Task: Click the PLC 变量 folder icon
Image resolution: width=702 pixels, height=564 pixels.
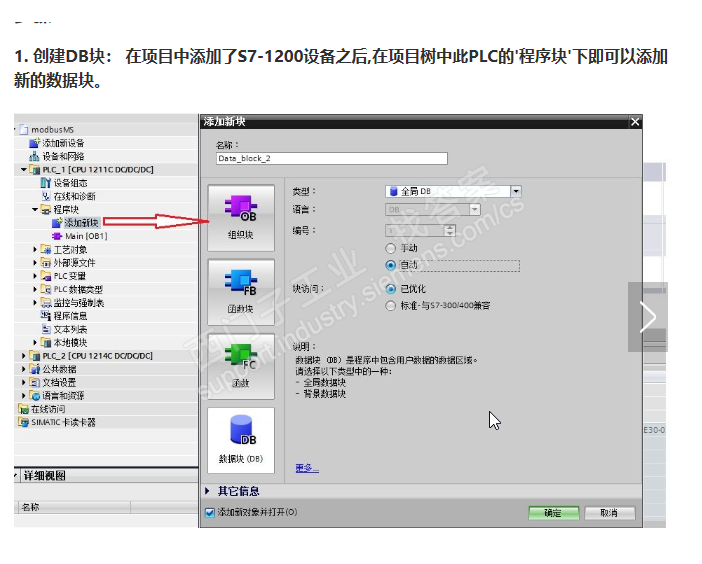Action: 46,276
